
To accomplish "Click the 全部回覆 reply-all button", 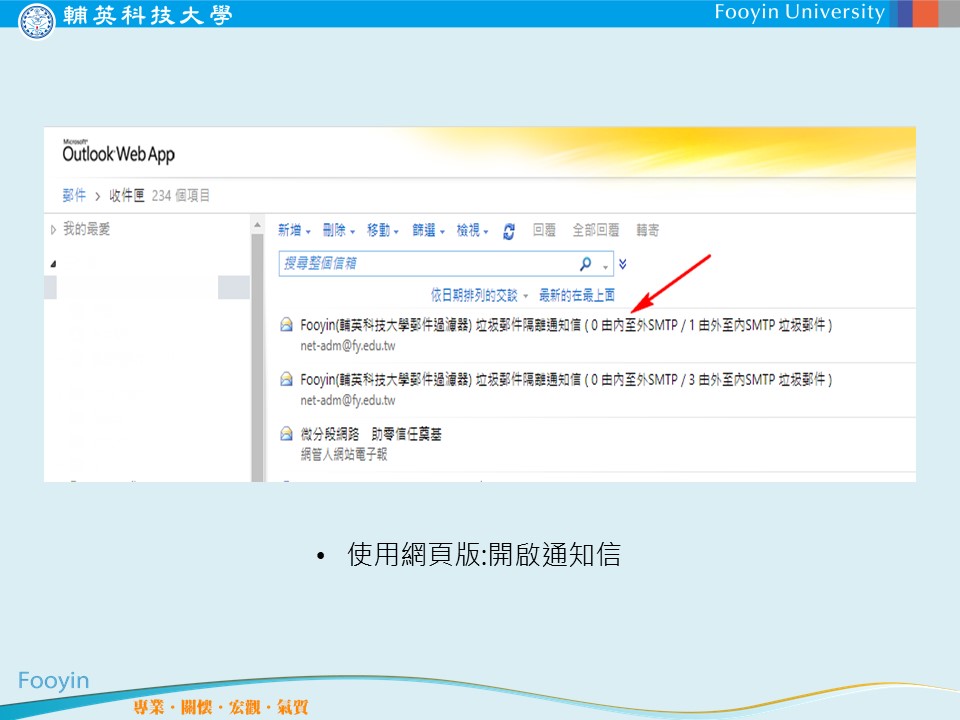I will click(596, 230).
